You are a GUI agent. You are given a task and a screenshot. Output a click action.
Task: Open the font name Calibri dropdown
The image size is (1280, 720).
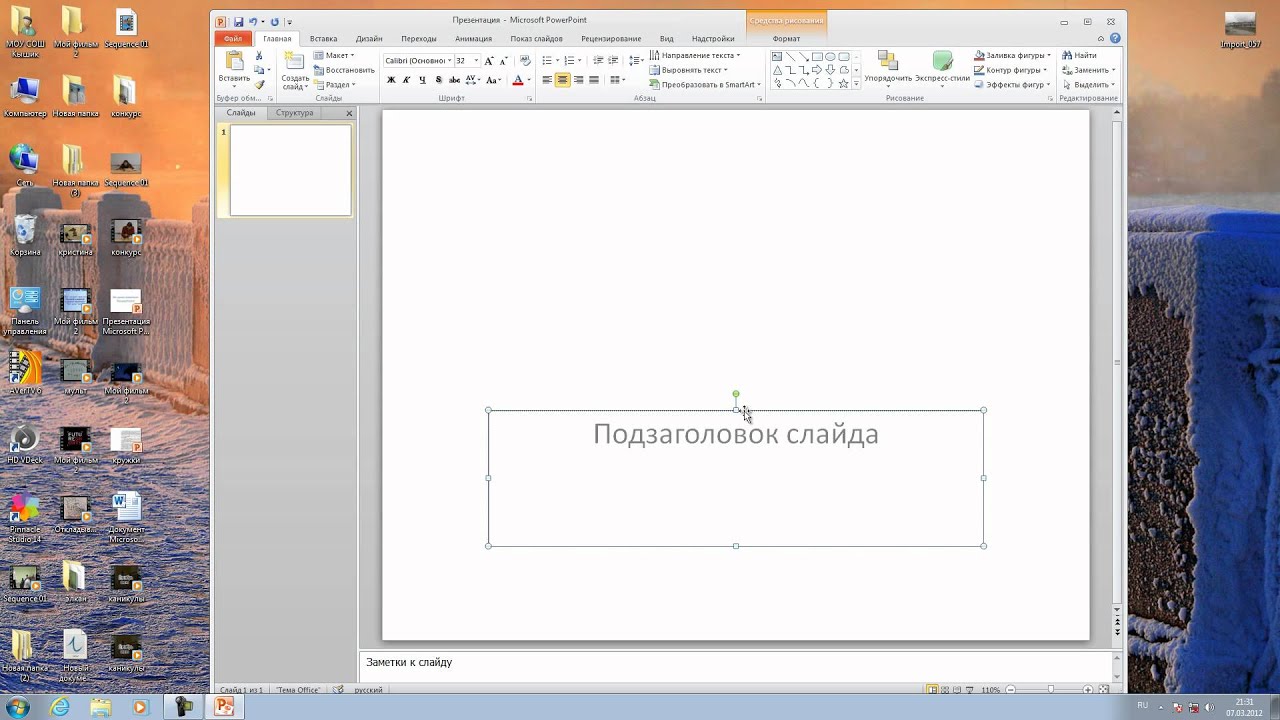tap(449, 61)
